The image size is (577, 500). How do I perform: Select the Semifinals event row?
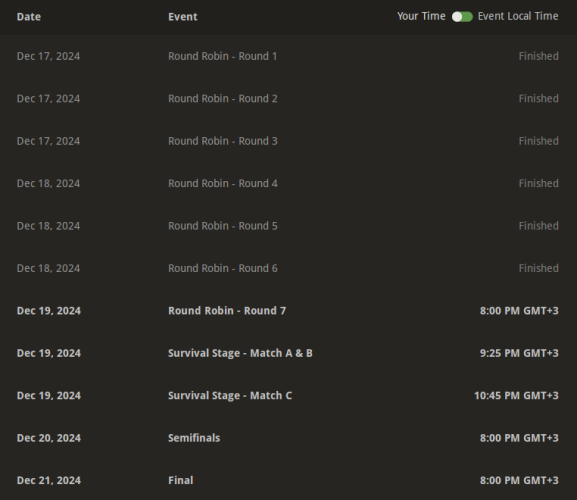point(288,438)
